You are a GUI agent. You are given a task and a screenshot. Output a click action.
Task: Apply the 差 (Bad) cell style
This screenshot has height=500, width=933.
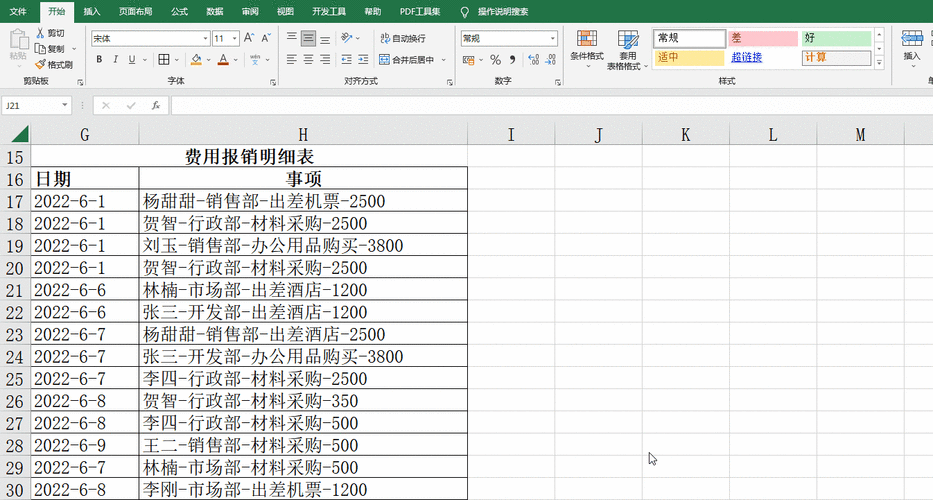pos(763,38)
